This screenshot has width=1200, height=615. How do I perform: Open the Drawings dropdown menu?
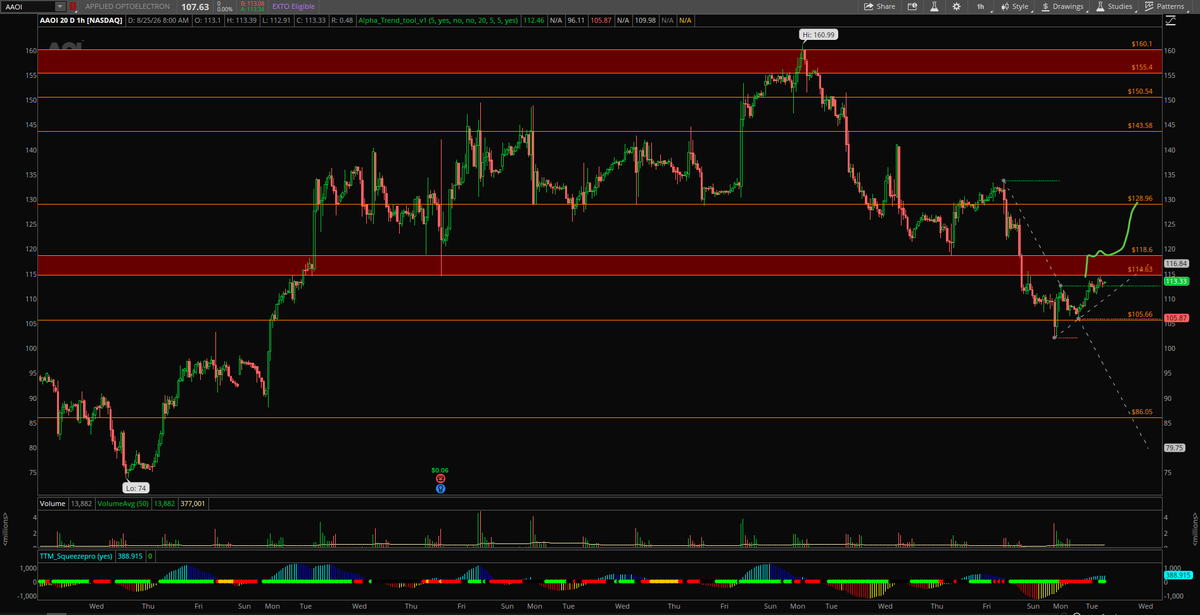point(1063,6)
